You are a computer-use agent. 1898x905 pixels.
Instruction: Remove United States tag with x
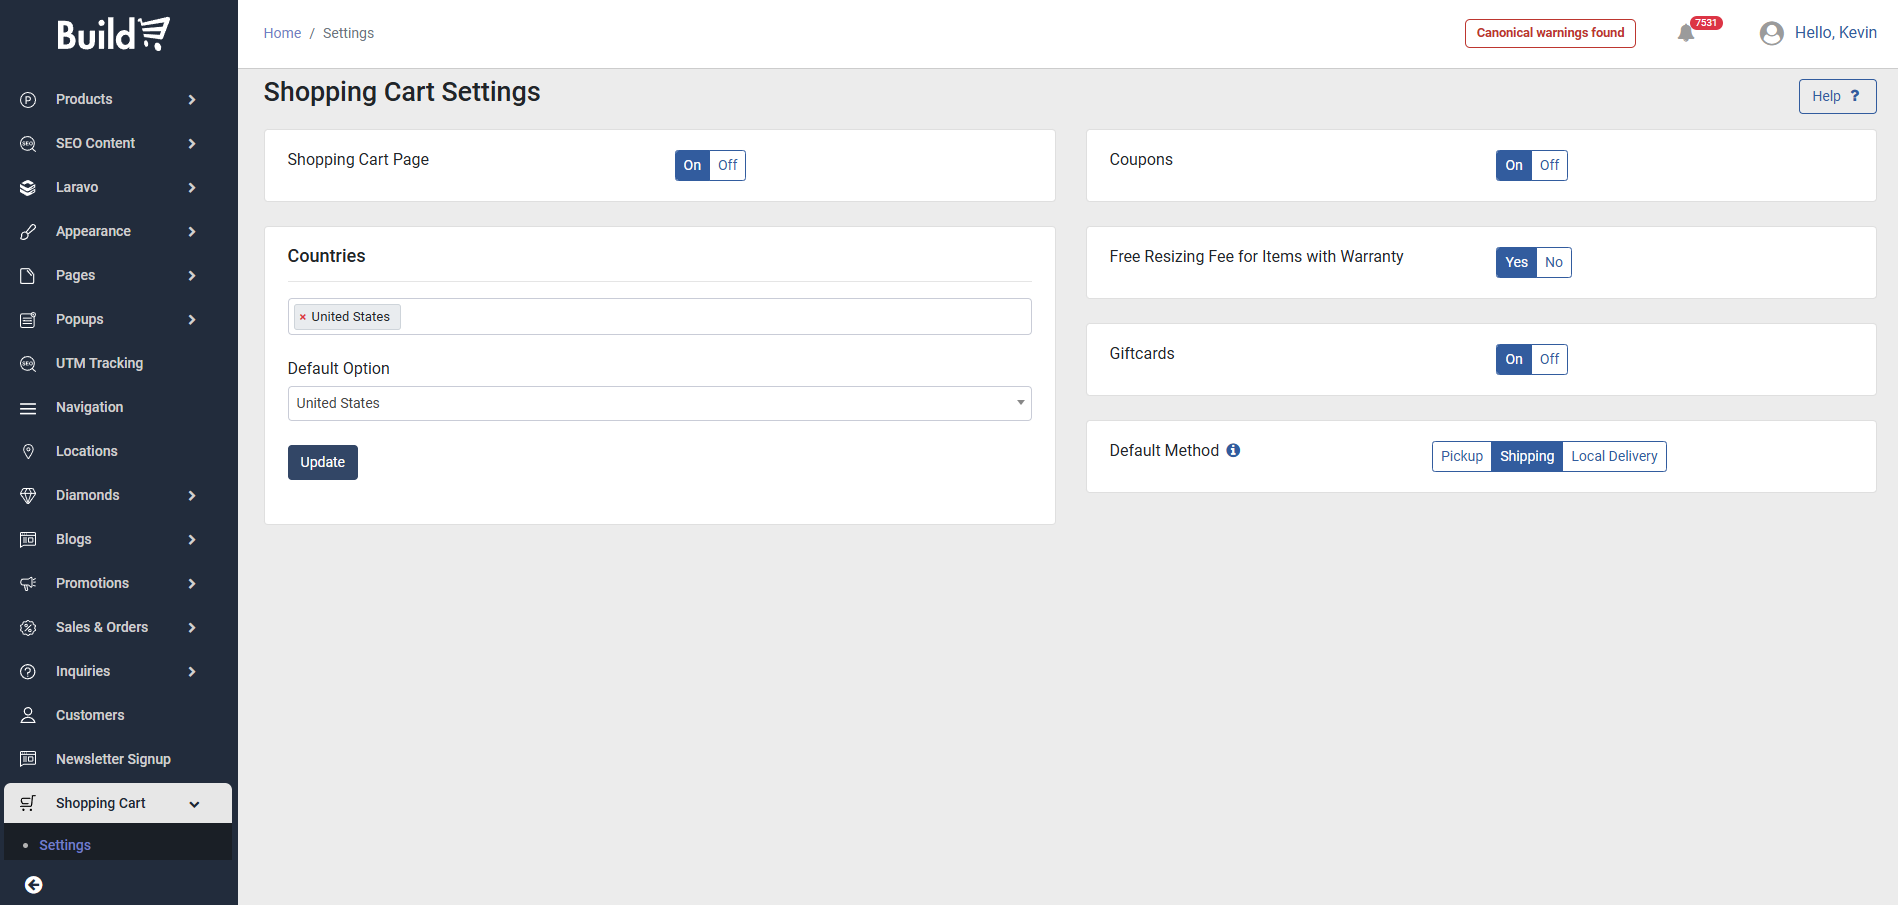[302, 317]
